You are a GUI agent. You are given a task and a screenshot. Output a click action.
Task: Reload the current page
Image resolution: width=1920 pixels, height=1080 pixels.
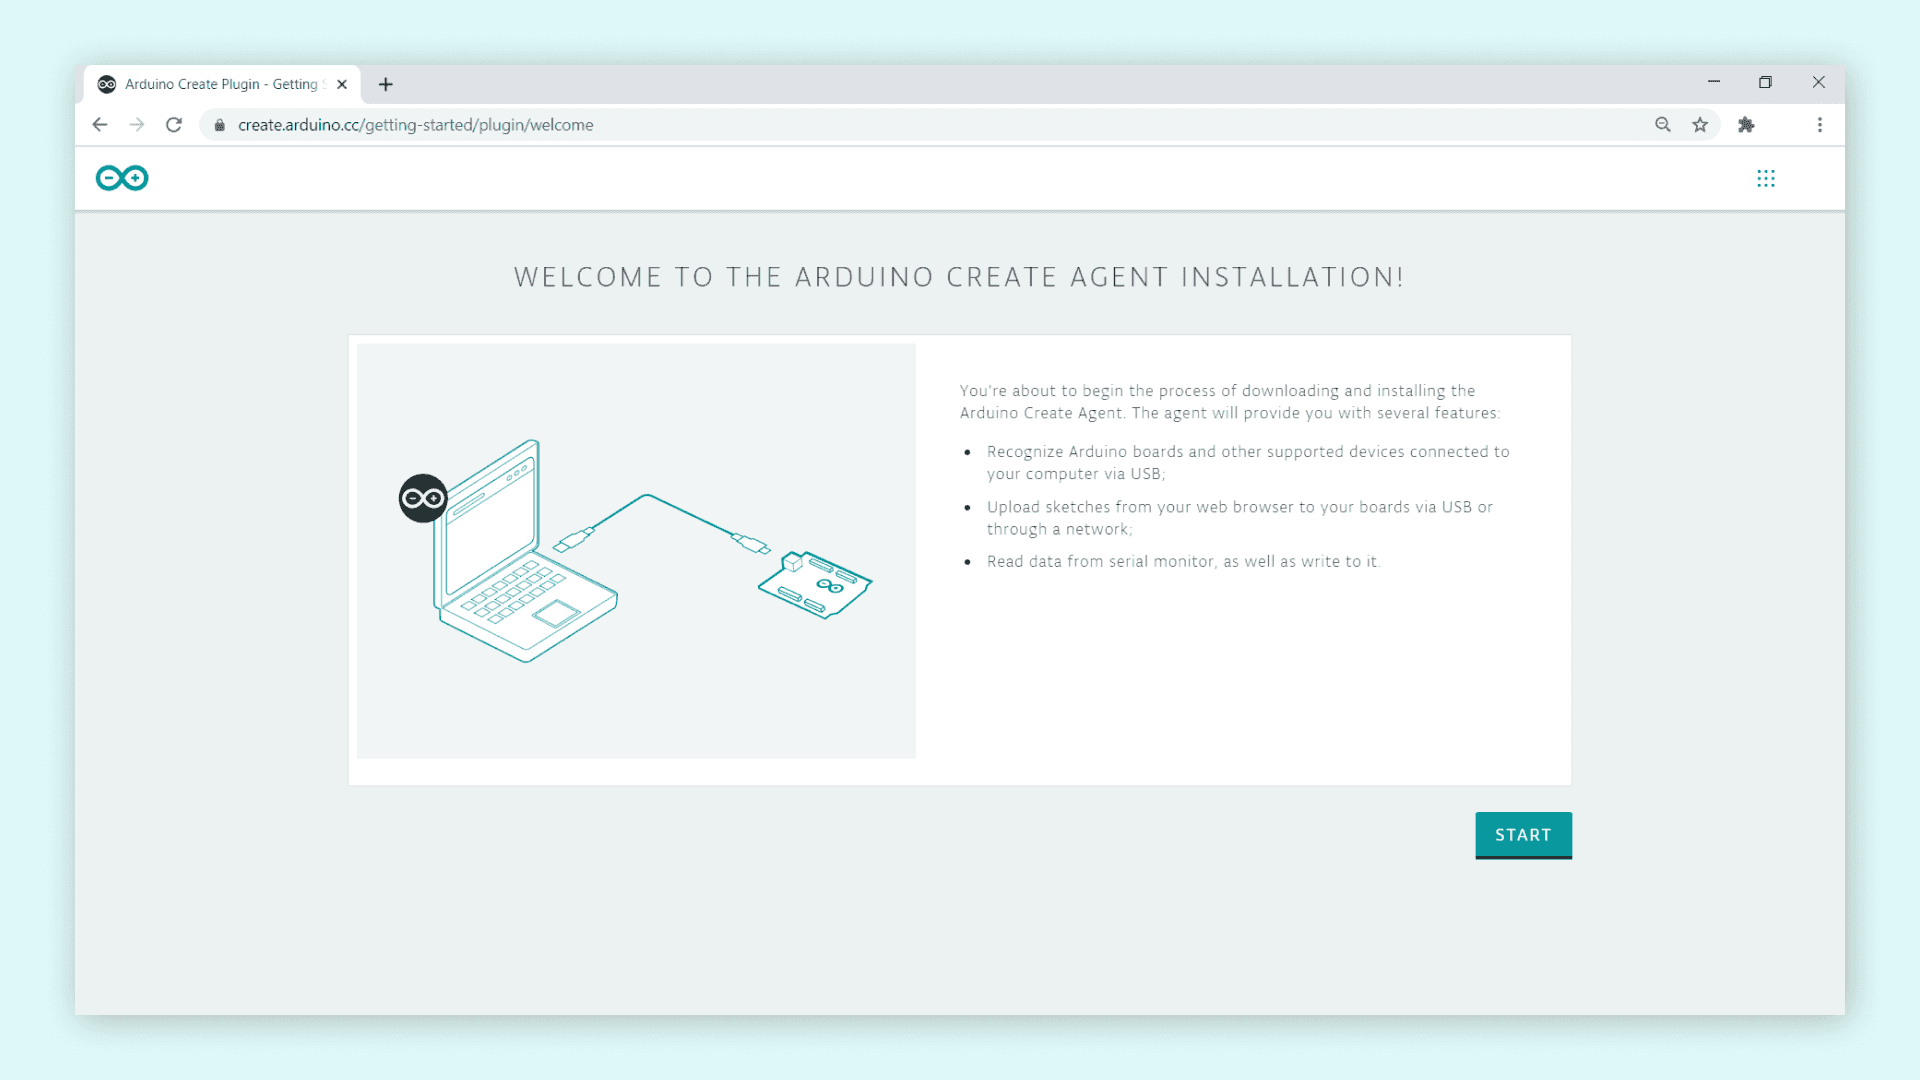(174, 125)
